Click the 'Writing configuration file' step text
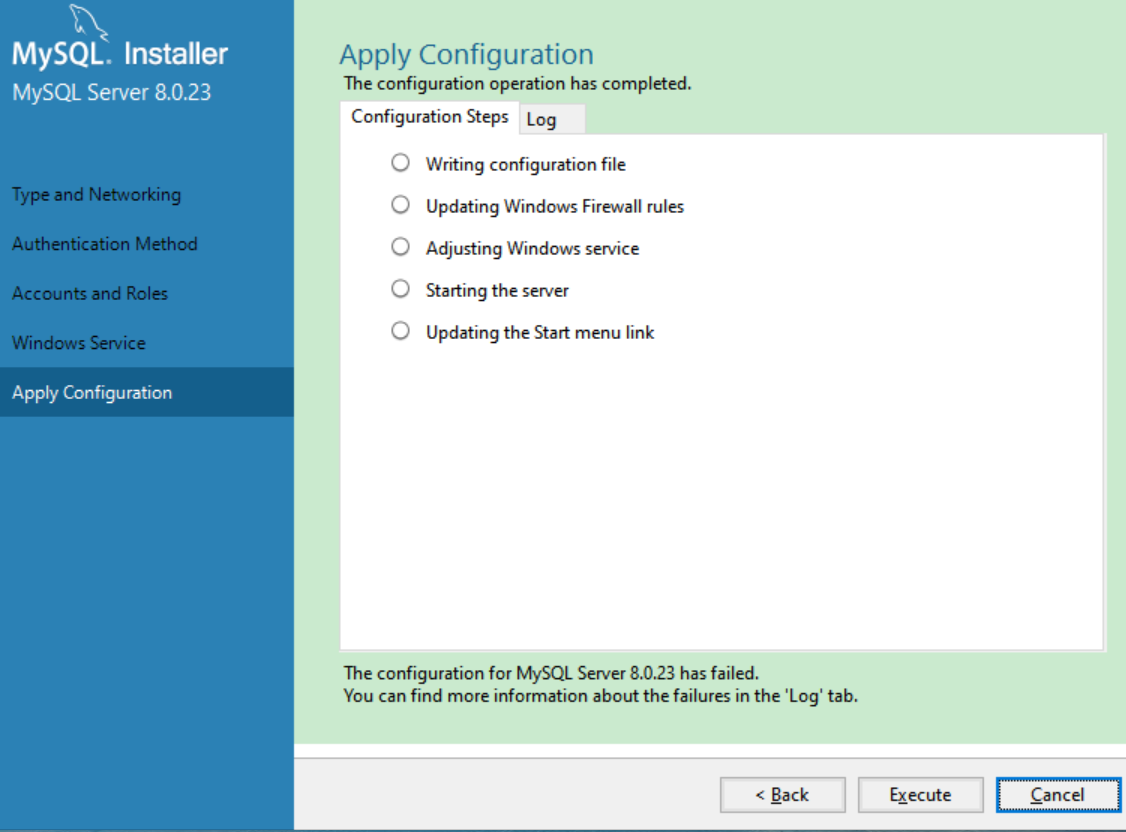This screenshot has width=1126, height=832. (x=526, y=164)
